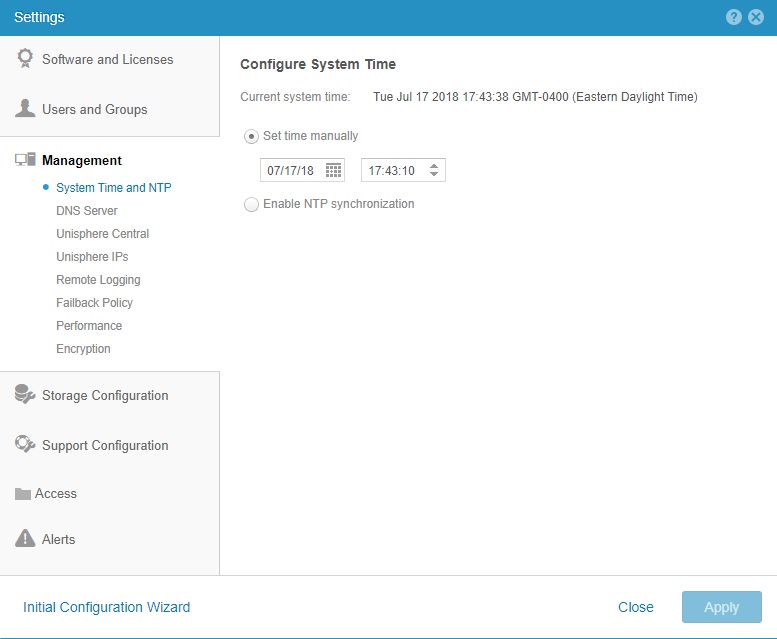Viewport: 777px width, 639px height.
Task: Click the Management monitor icon
Action: click(26, 160)
